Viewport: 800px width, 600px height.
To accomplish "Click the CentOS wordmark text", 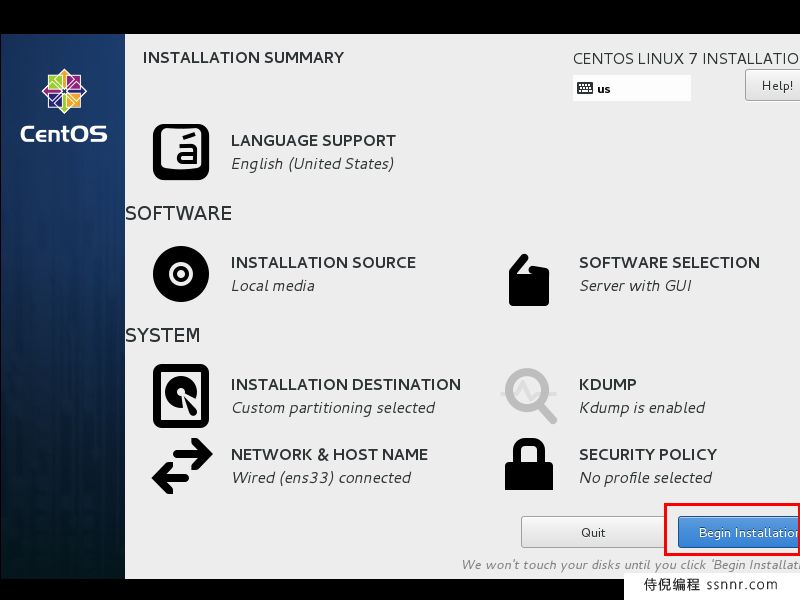I will click(x=64, y=134).
